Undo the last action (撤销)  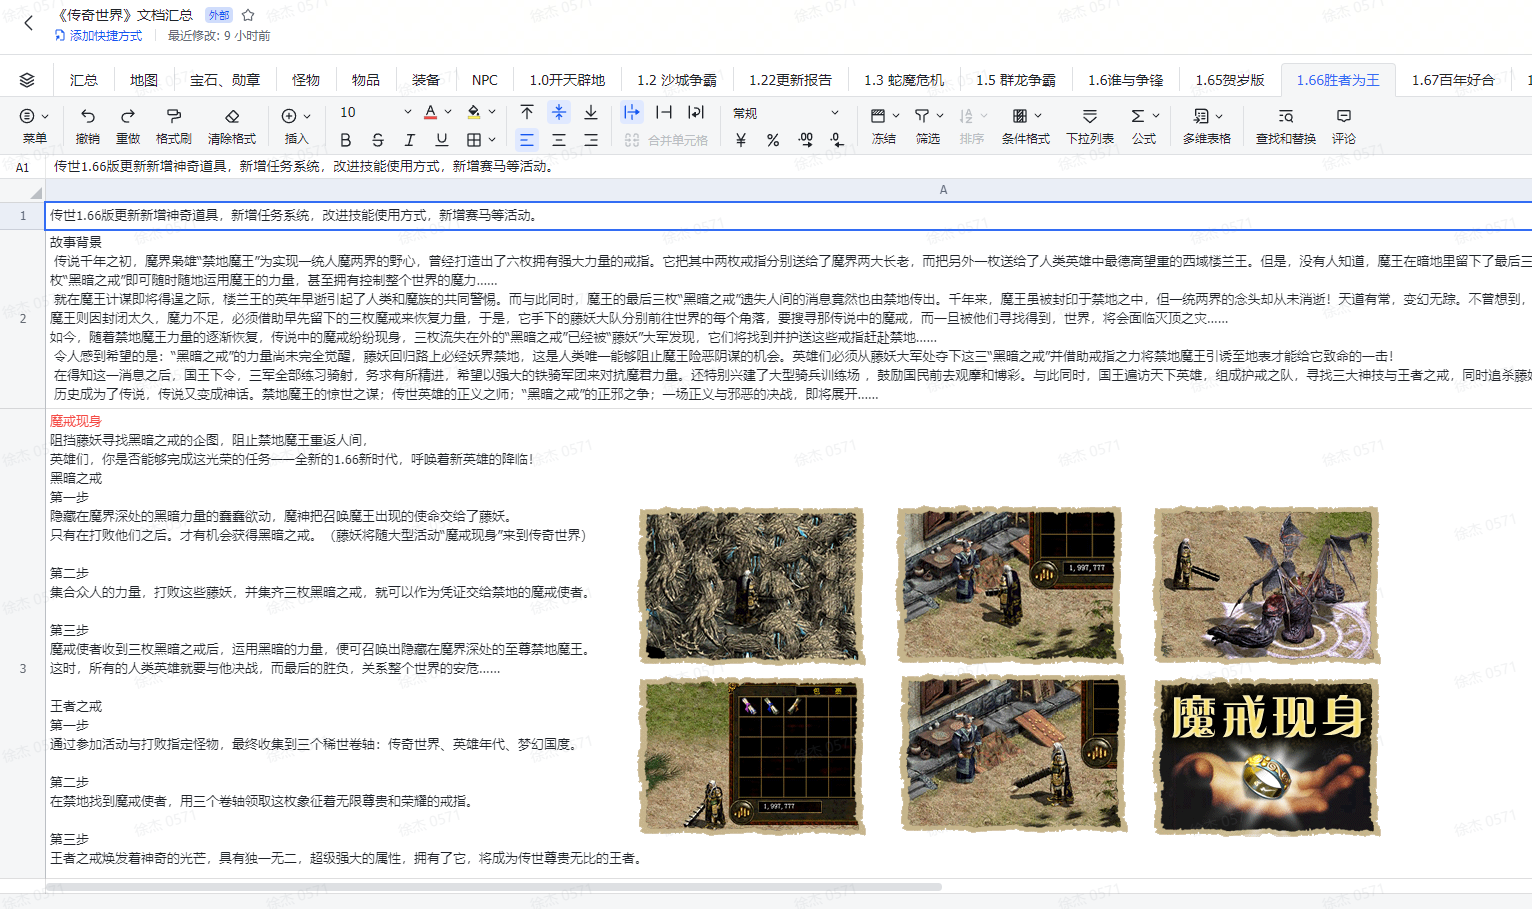[x=88, y=125]
